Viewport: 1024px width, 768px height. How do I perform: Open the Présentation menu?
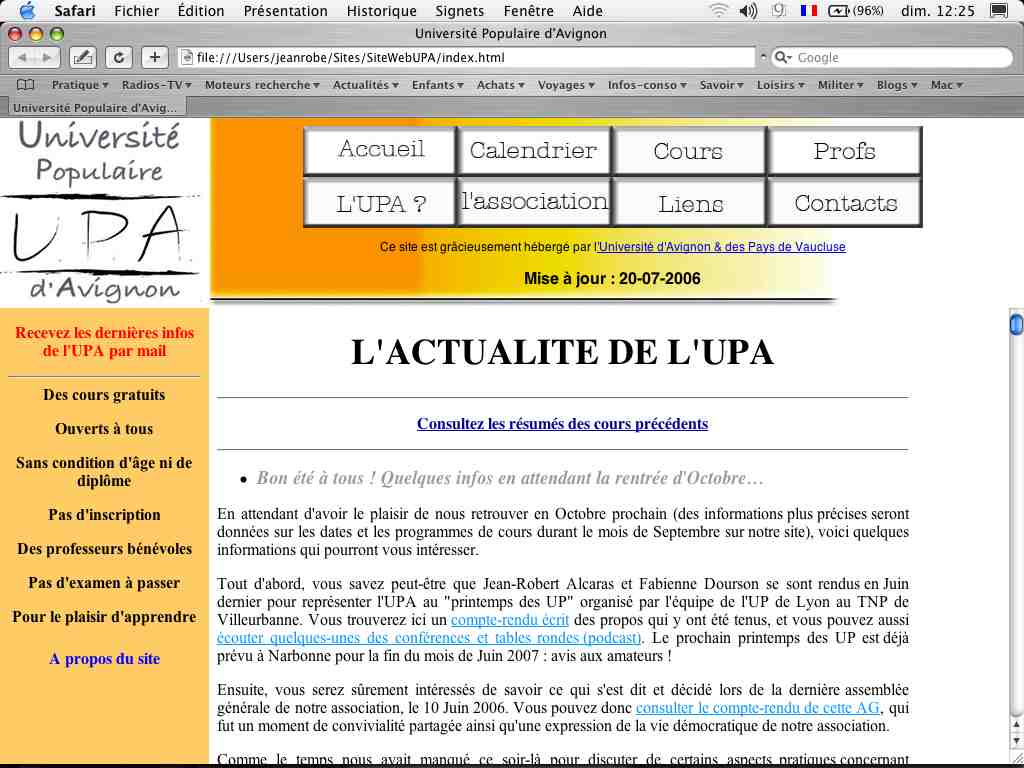click(285, 10)
